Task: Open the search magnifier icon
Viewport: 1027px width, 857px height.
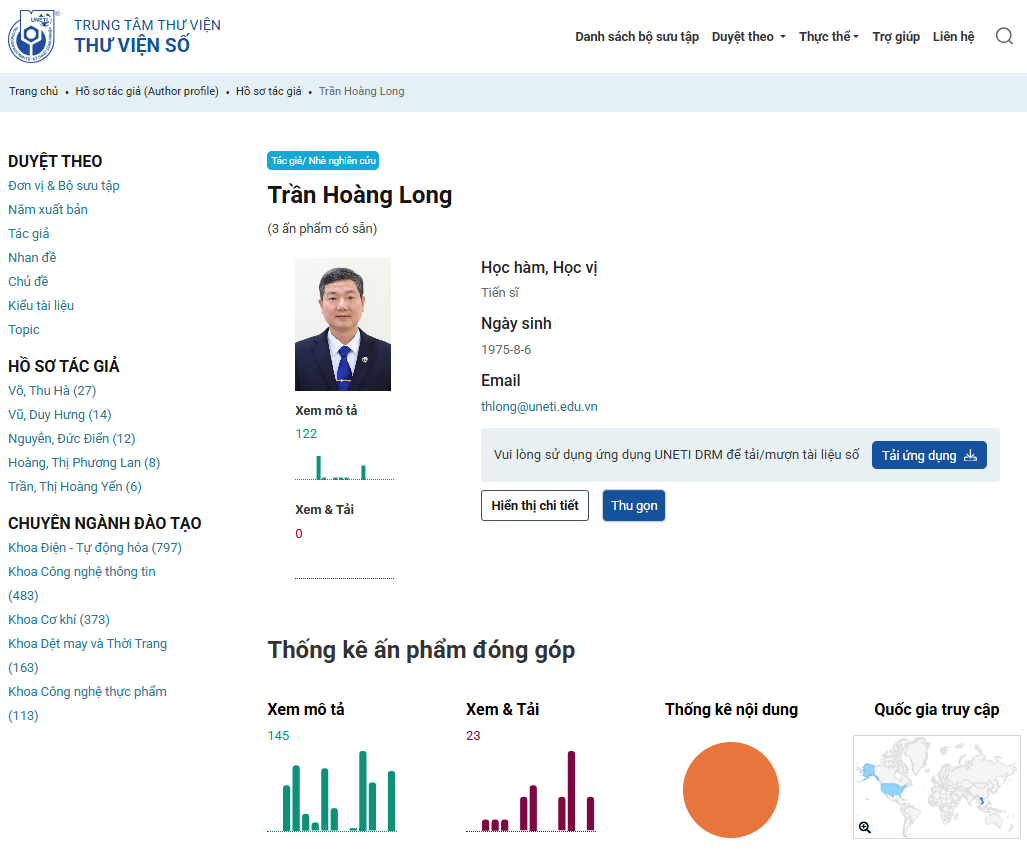Action: click(1004, 36)
